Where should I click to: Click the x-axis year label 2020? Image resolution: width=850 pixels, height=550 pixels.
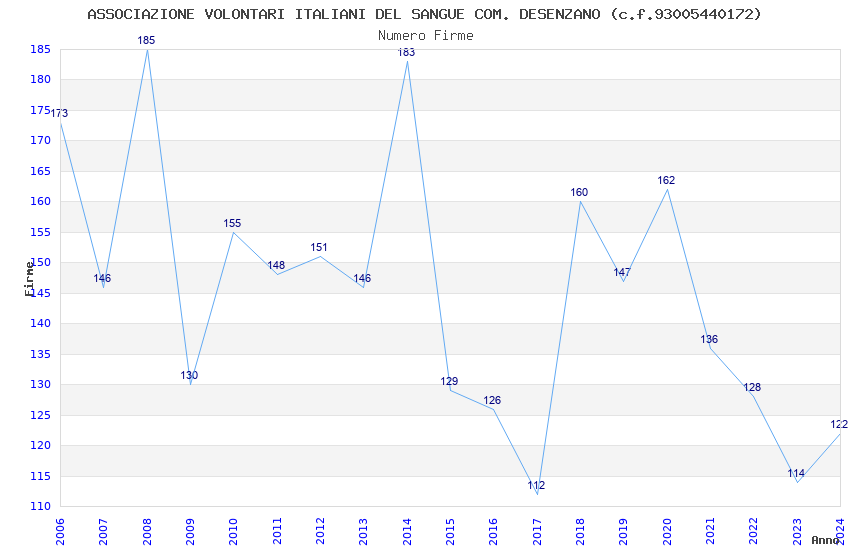point(667,531)
